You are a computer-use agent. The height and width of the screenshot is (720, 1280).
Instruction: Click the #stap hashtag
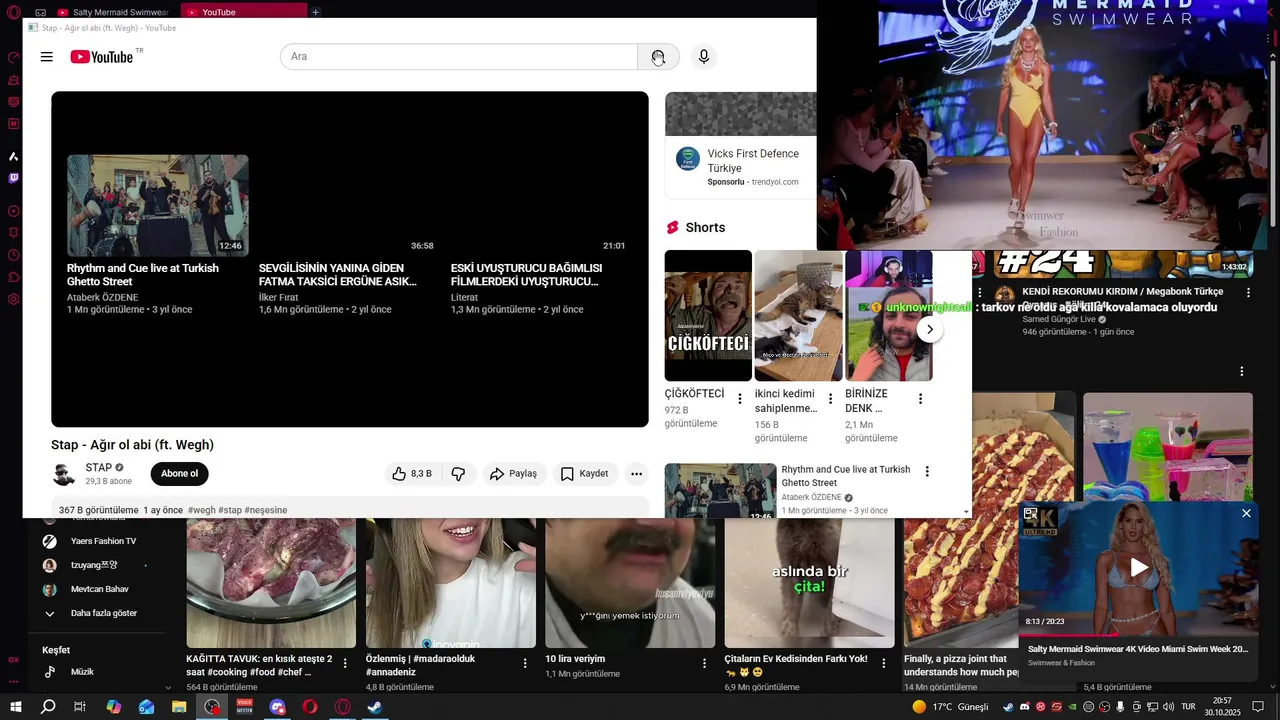(x=230, y=510)
